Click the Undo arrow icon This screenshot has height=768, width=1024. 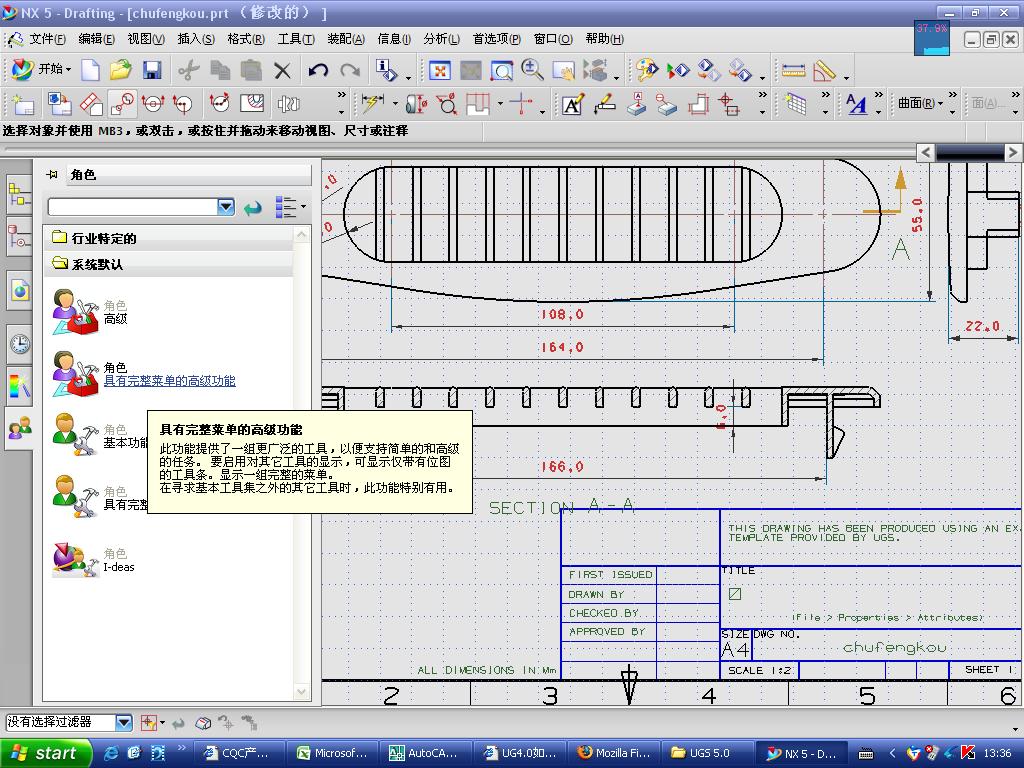click(318, 70)
